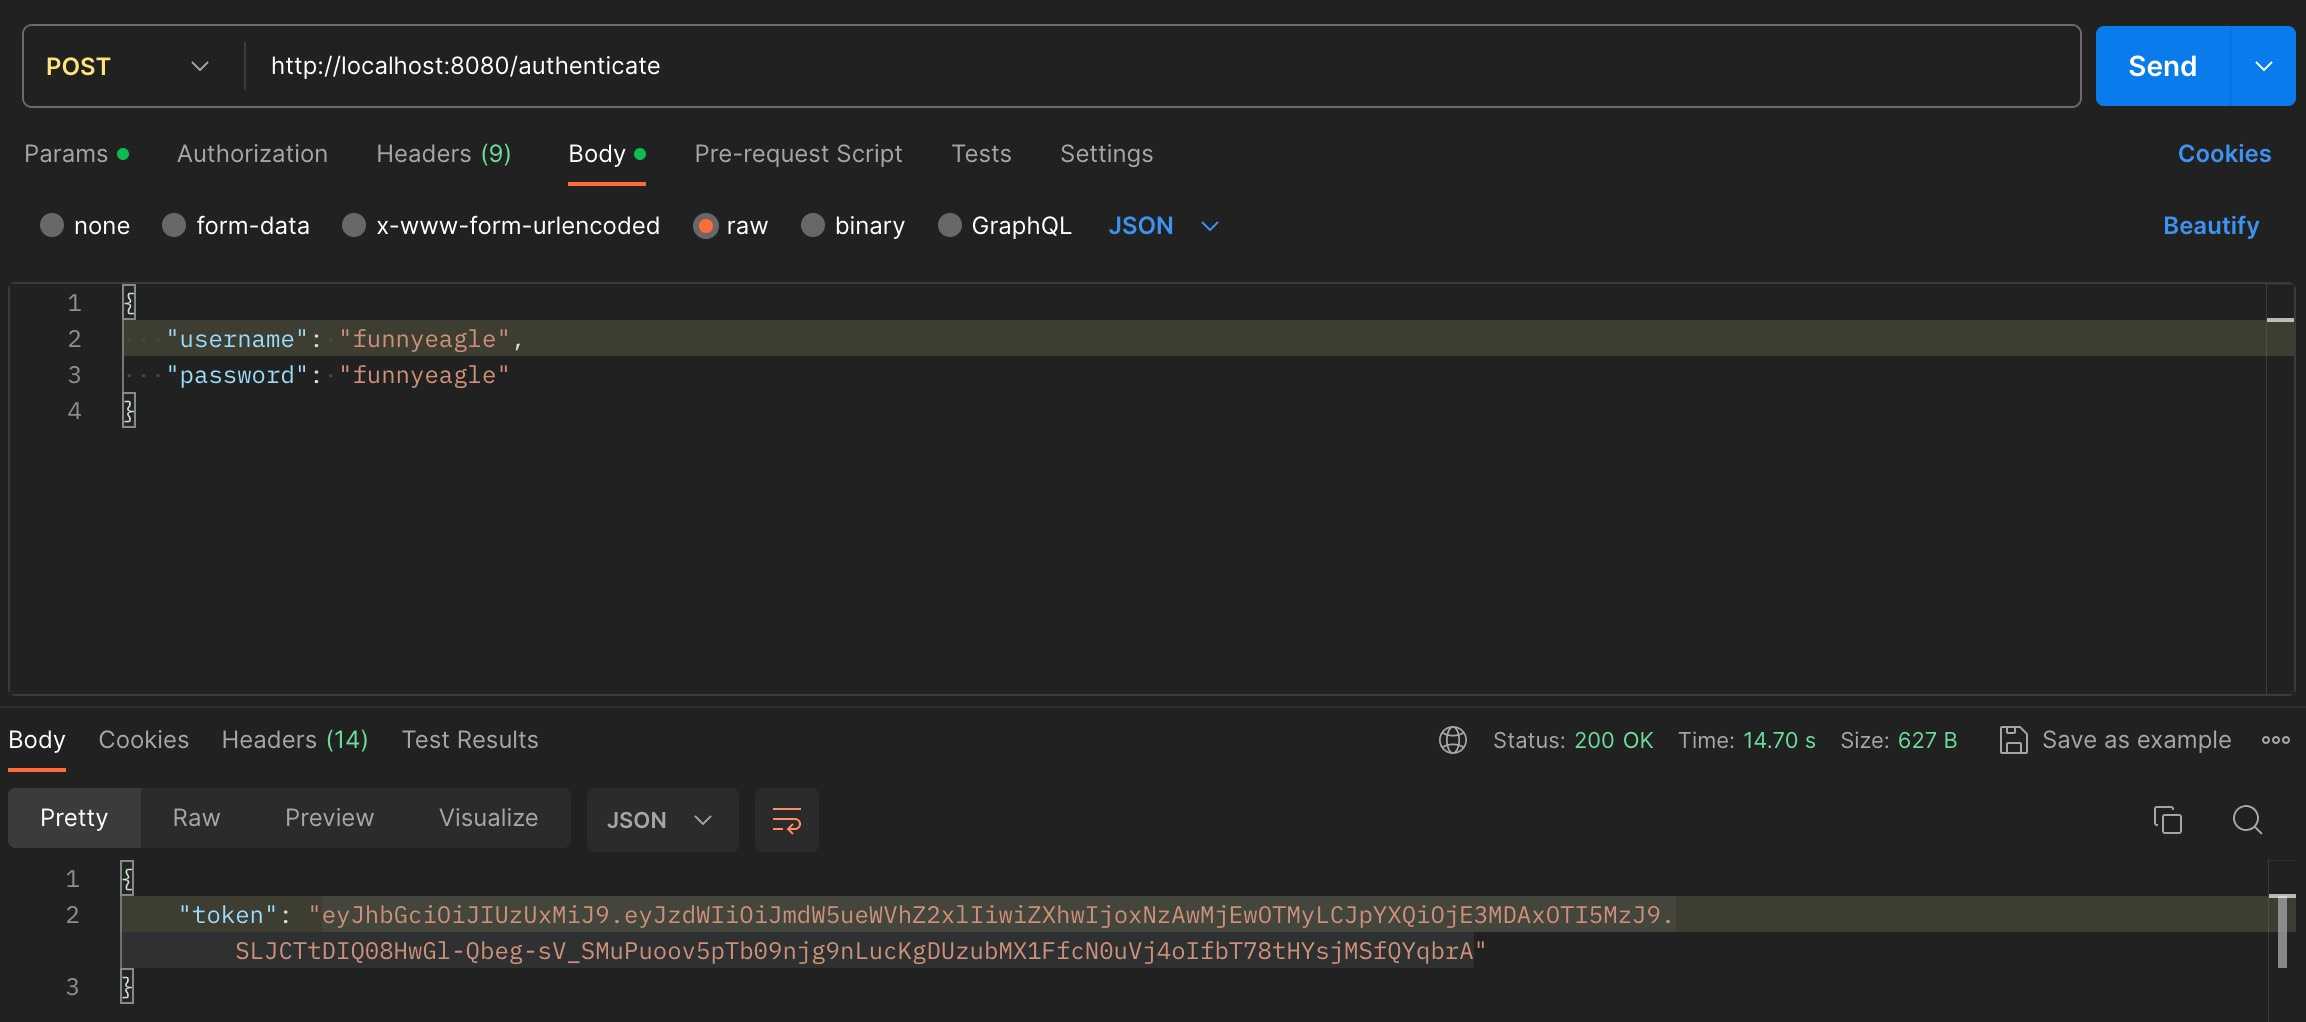Choose the binary body option

[x=813, y=226]
